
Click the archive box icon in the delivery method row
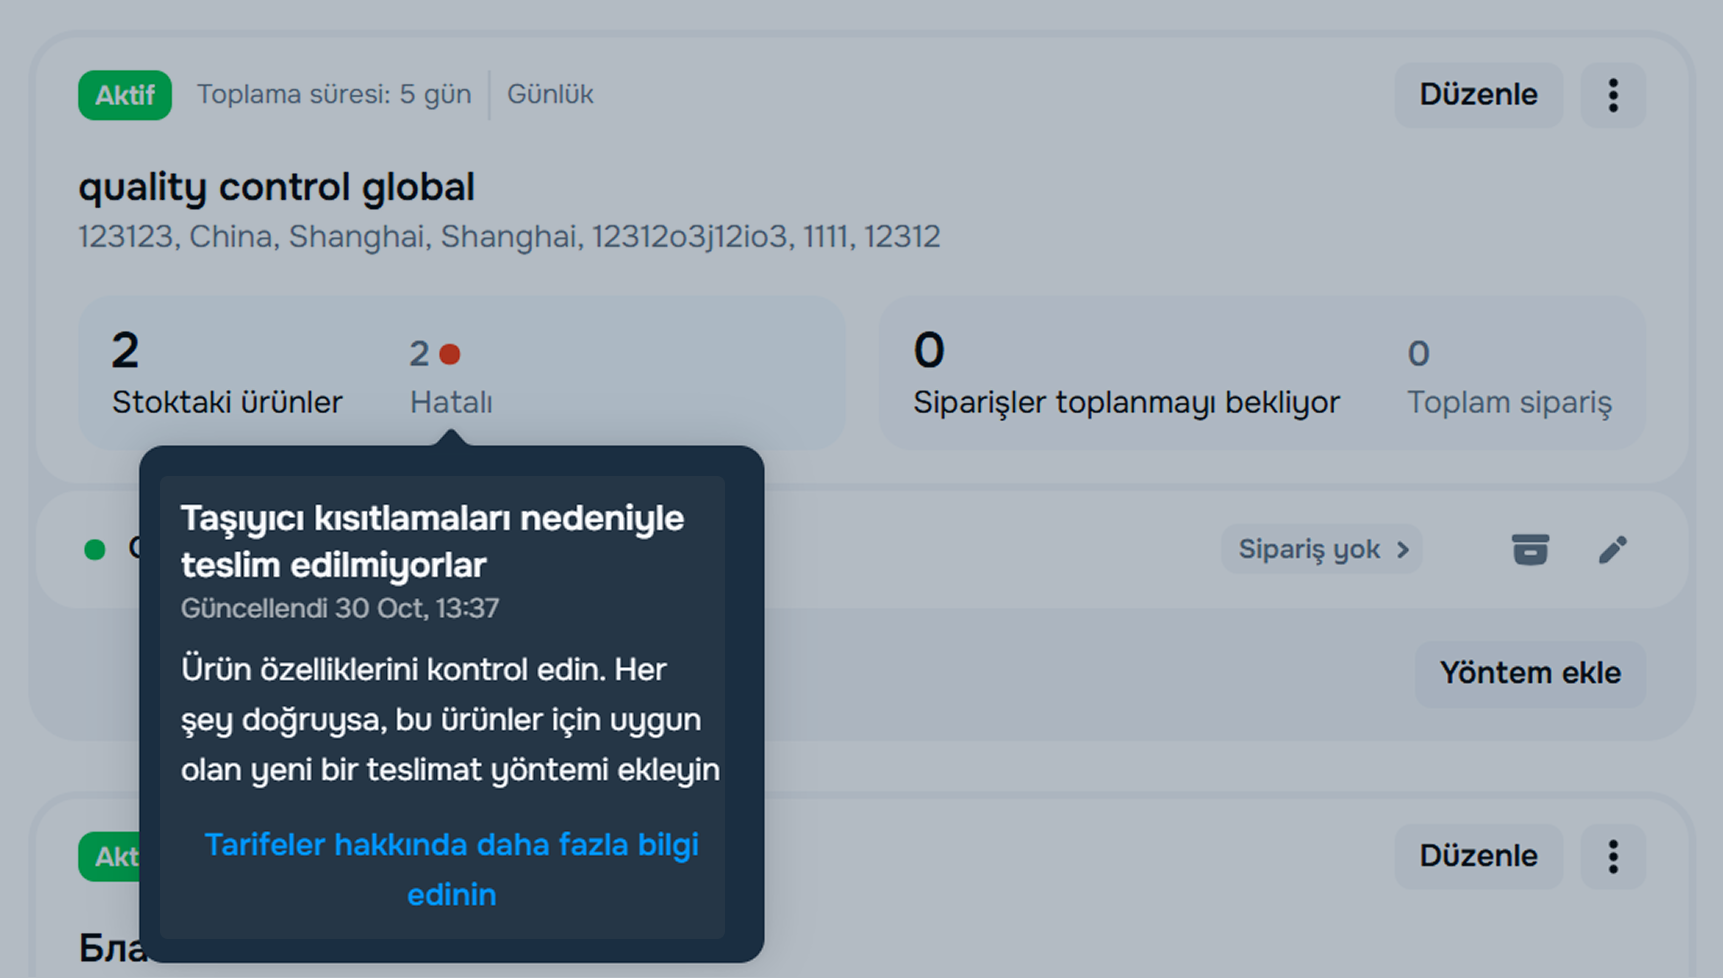(x=1529, y=549)
